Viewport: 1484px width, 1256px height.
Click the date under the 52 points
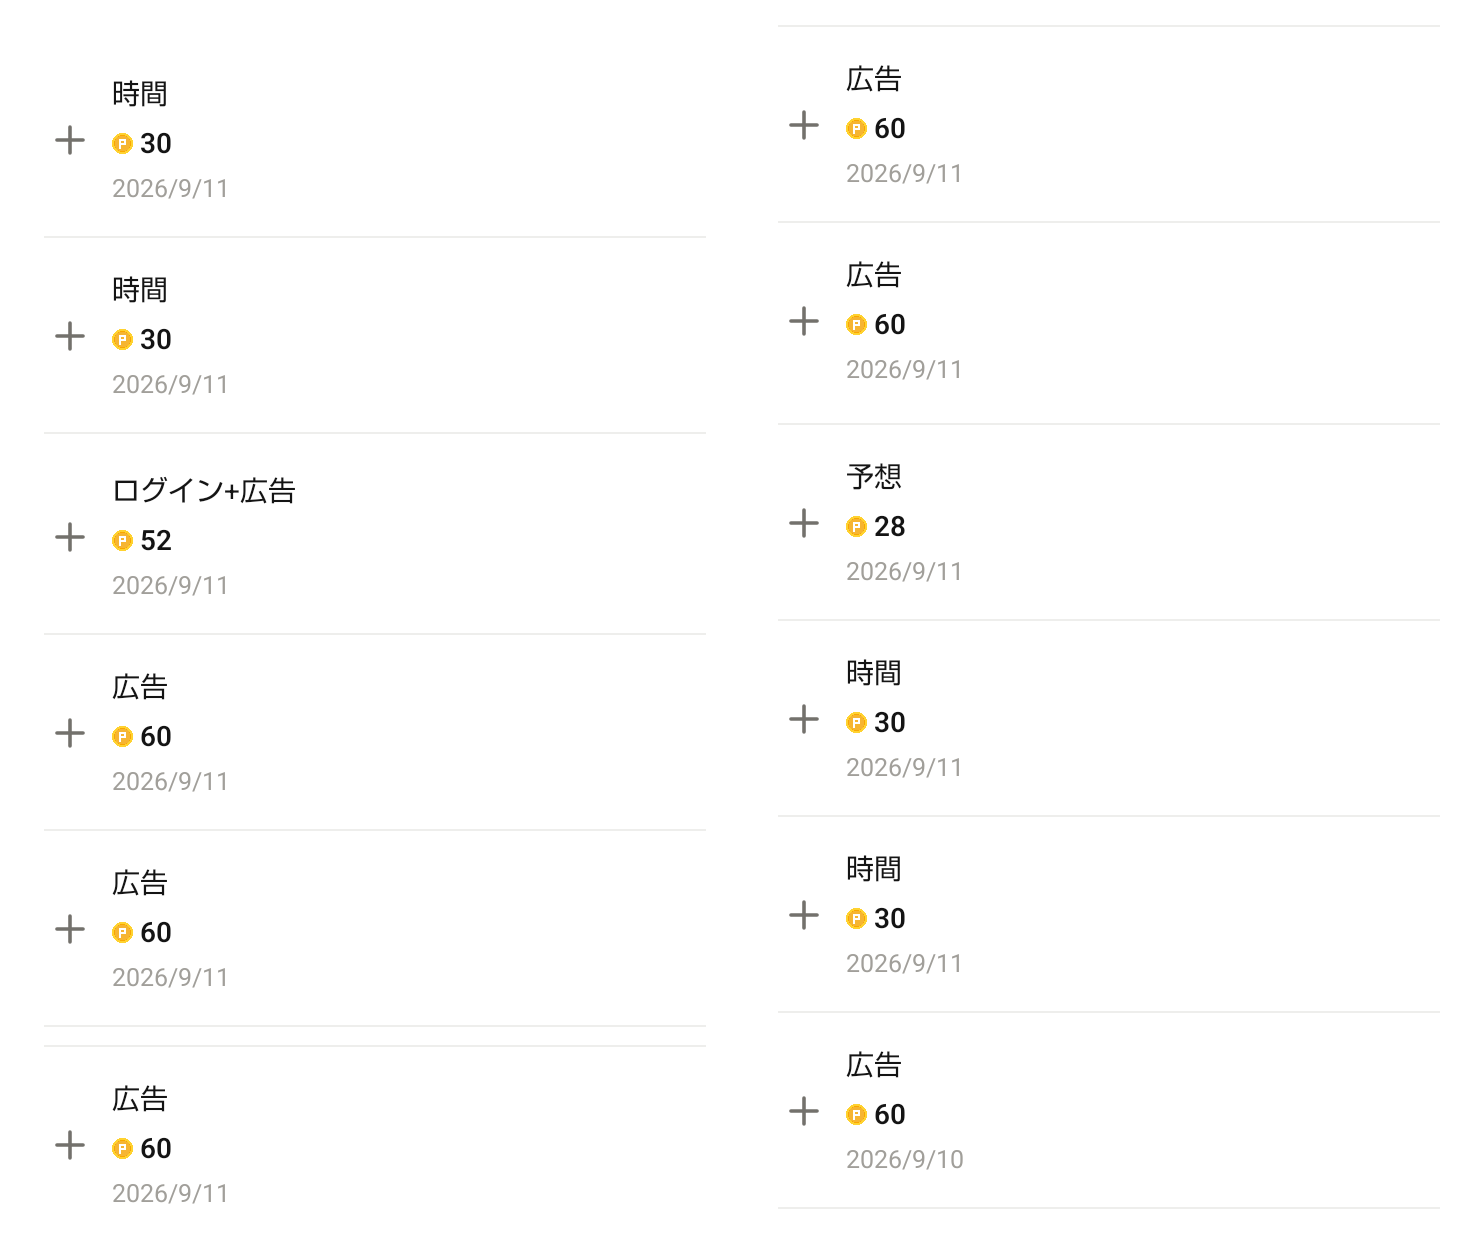coord(170,586)
